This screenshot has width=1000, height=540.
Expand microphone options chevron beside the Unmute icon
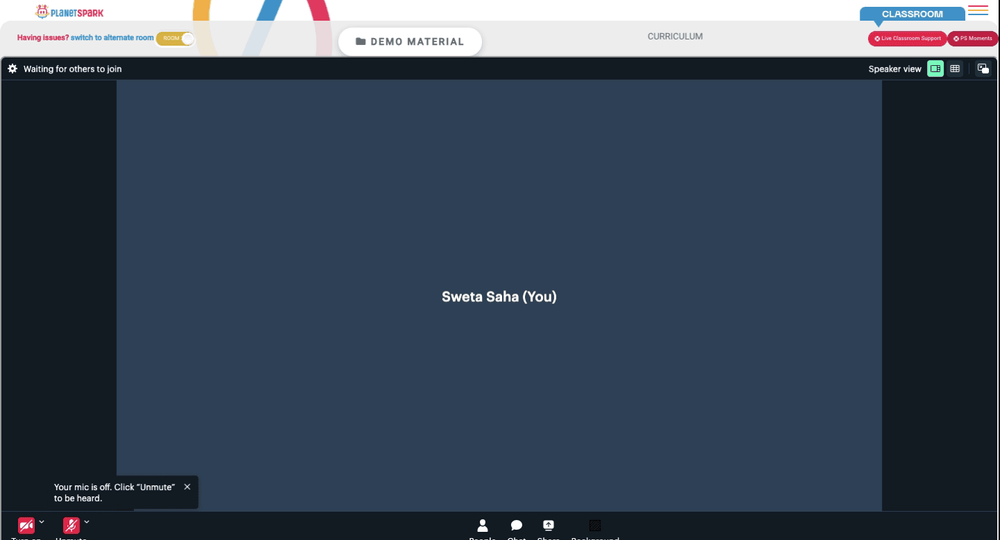click(x=87, y=522)
